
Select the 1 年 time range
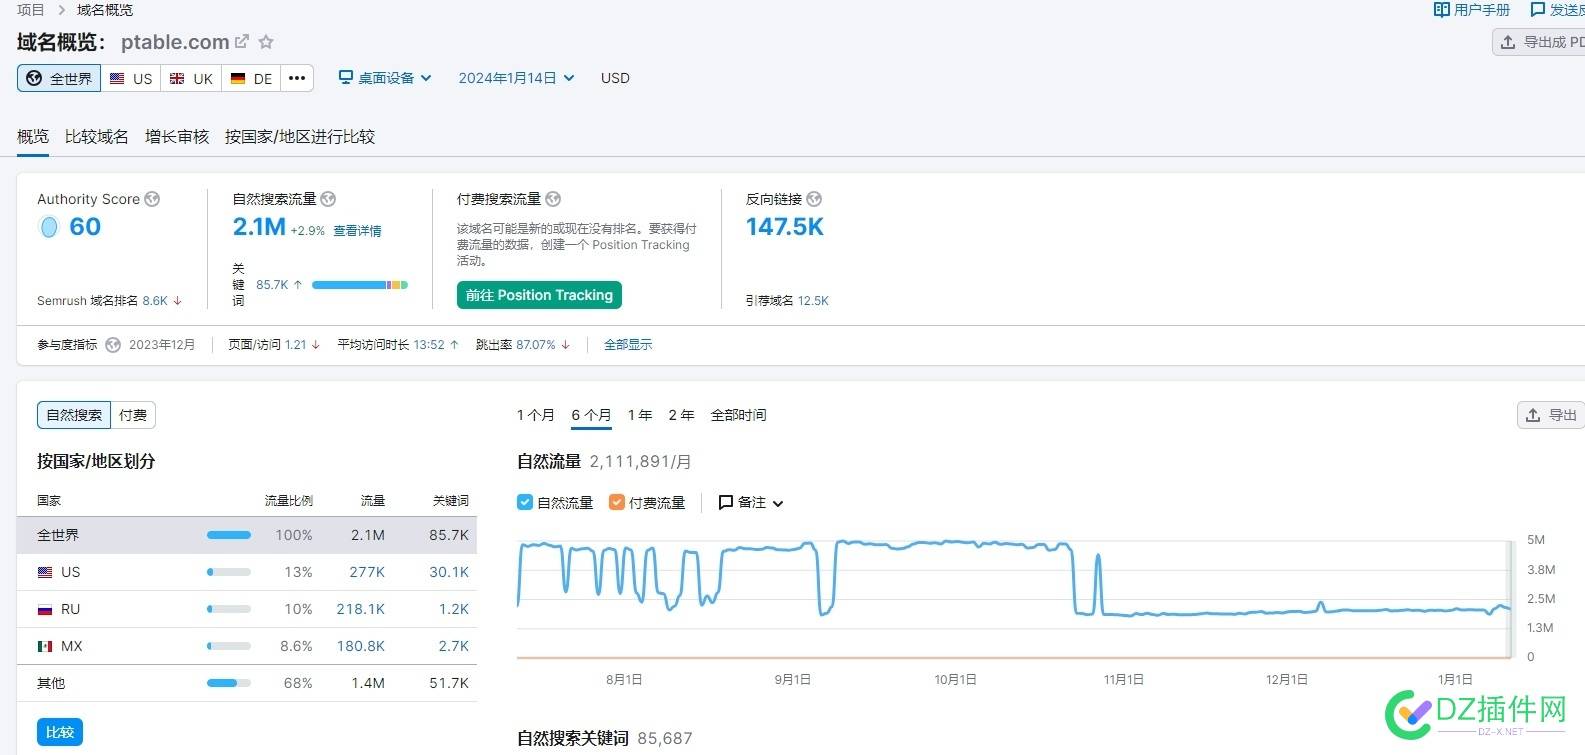click(x=640, y=415)
